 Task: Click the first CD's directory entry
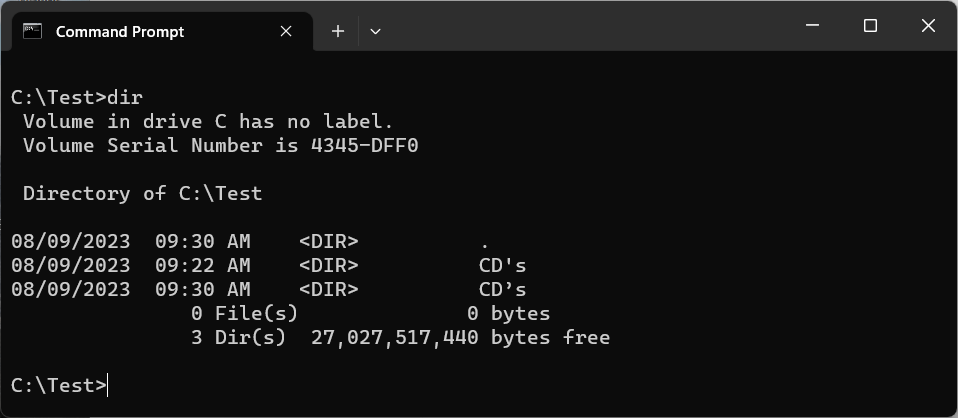(x=502, y=265)
